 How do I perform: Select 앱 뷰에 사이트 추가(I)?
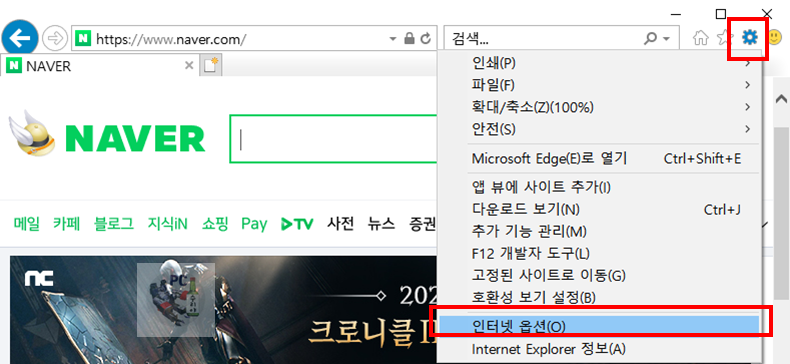[600, 188]
